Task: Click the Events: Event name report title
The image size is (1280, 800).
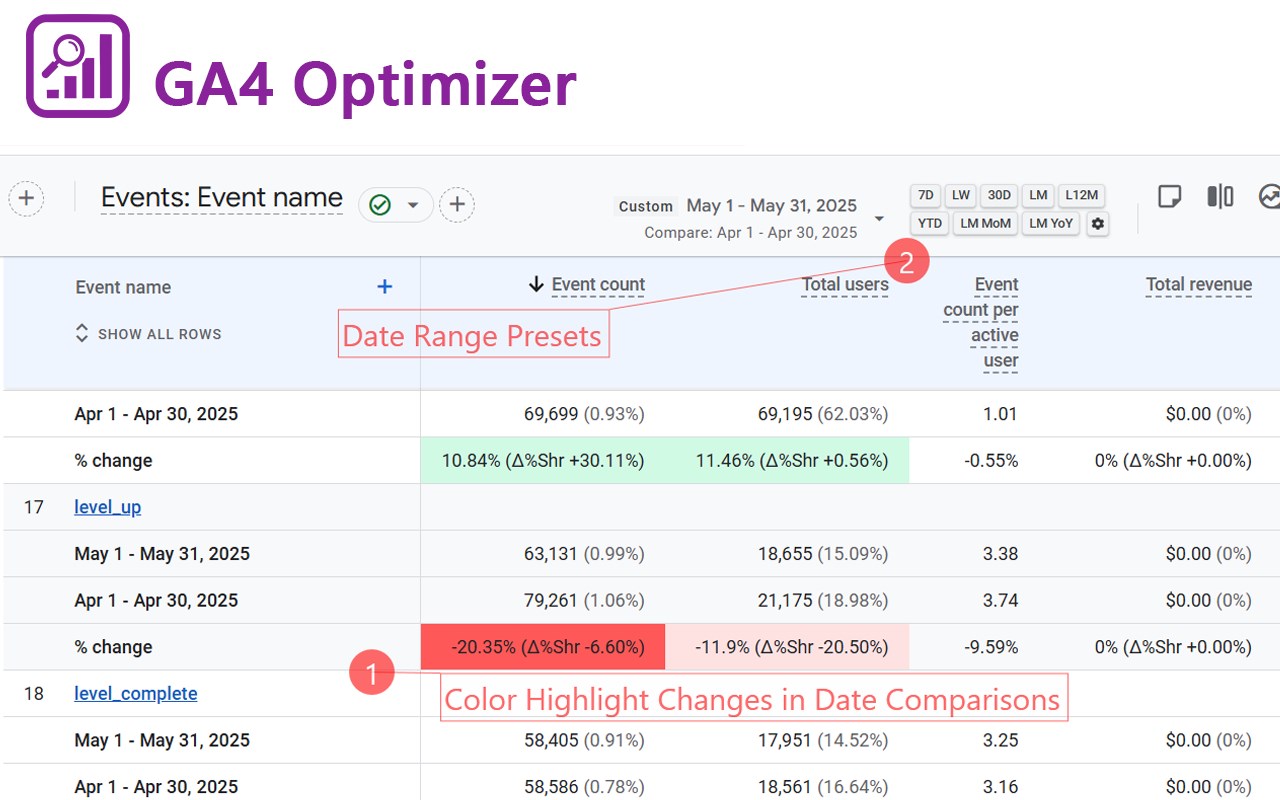Action: click(222, 198)
